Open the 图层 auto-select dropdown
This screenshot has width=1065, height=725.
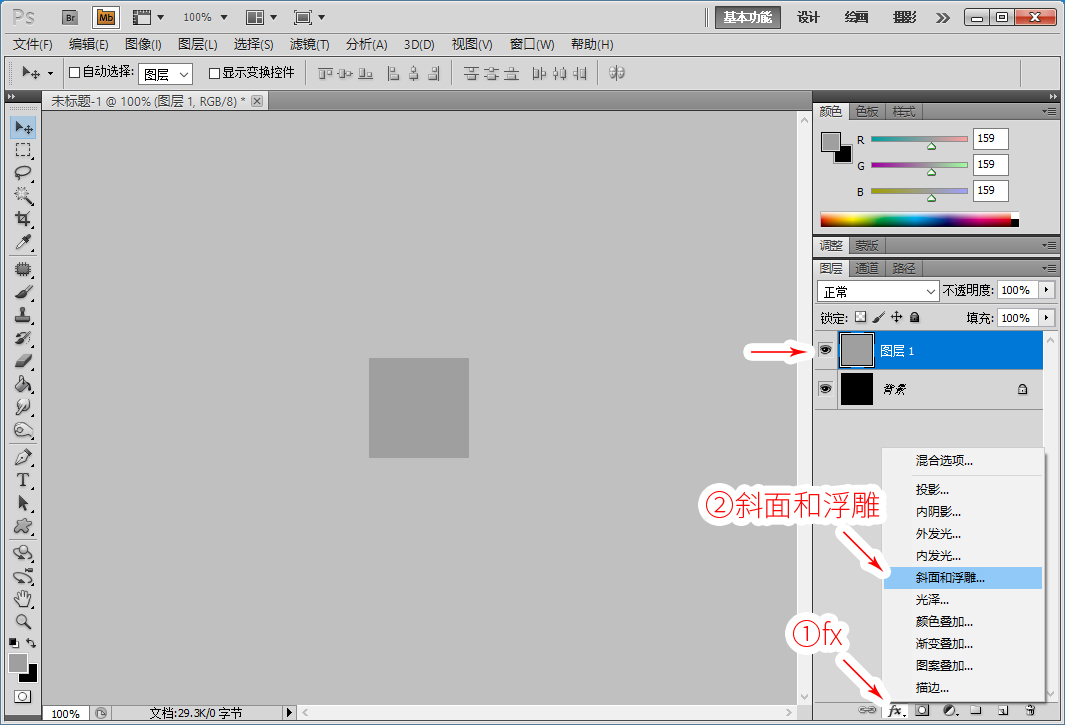(165, 73)
